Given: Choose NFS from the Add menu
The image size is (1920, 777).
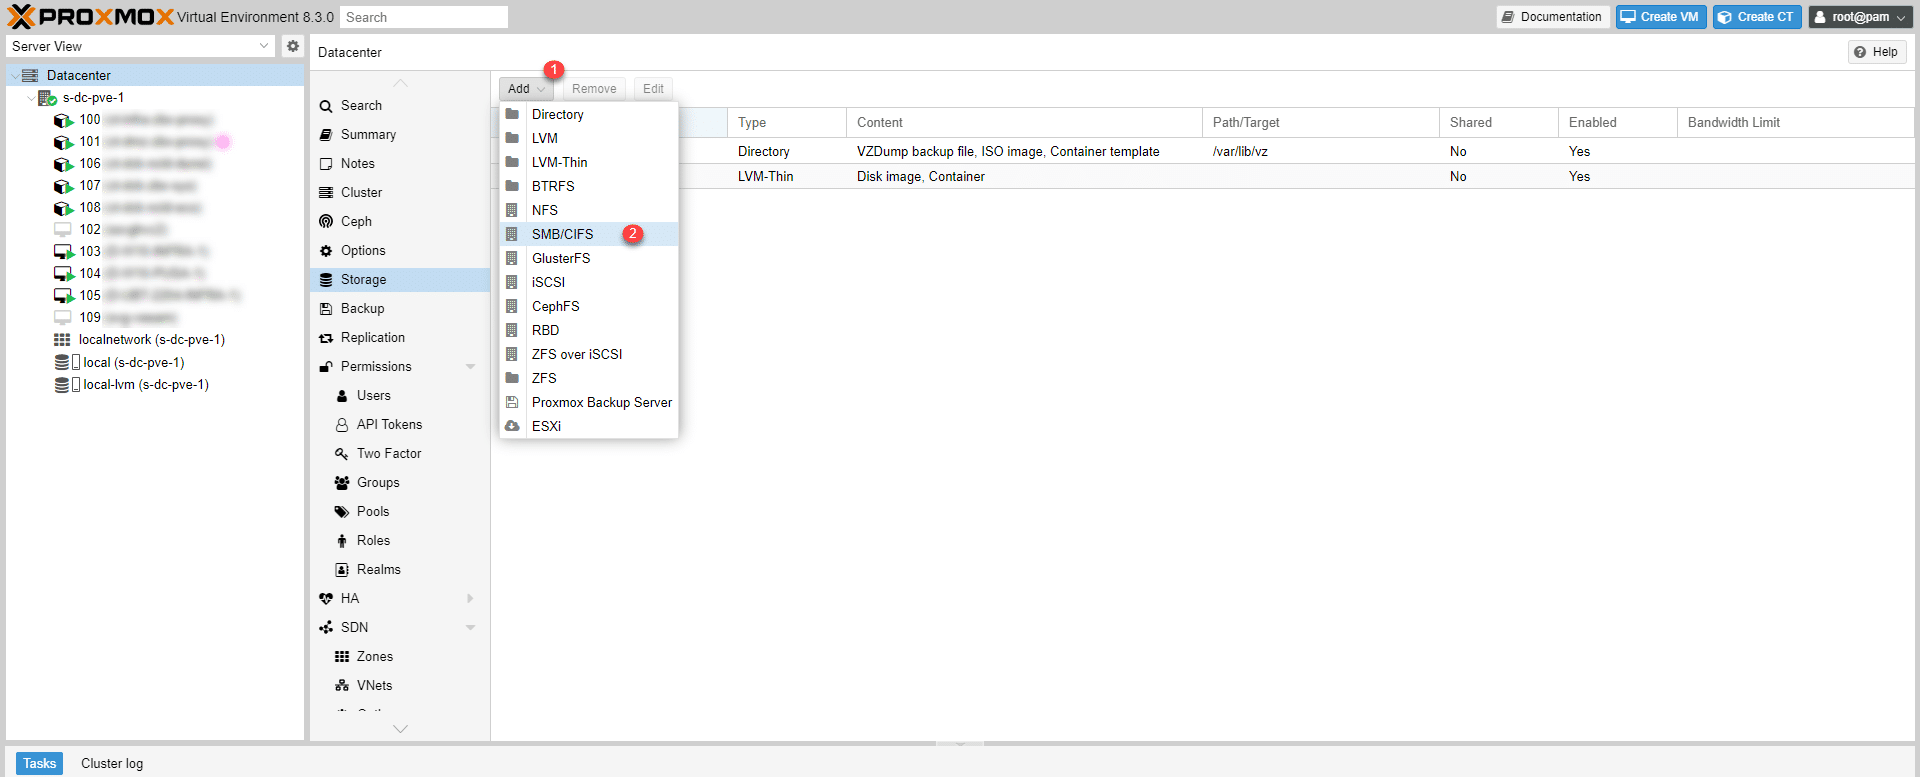Looking at the screenshot, I should coord(589,210).
